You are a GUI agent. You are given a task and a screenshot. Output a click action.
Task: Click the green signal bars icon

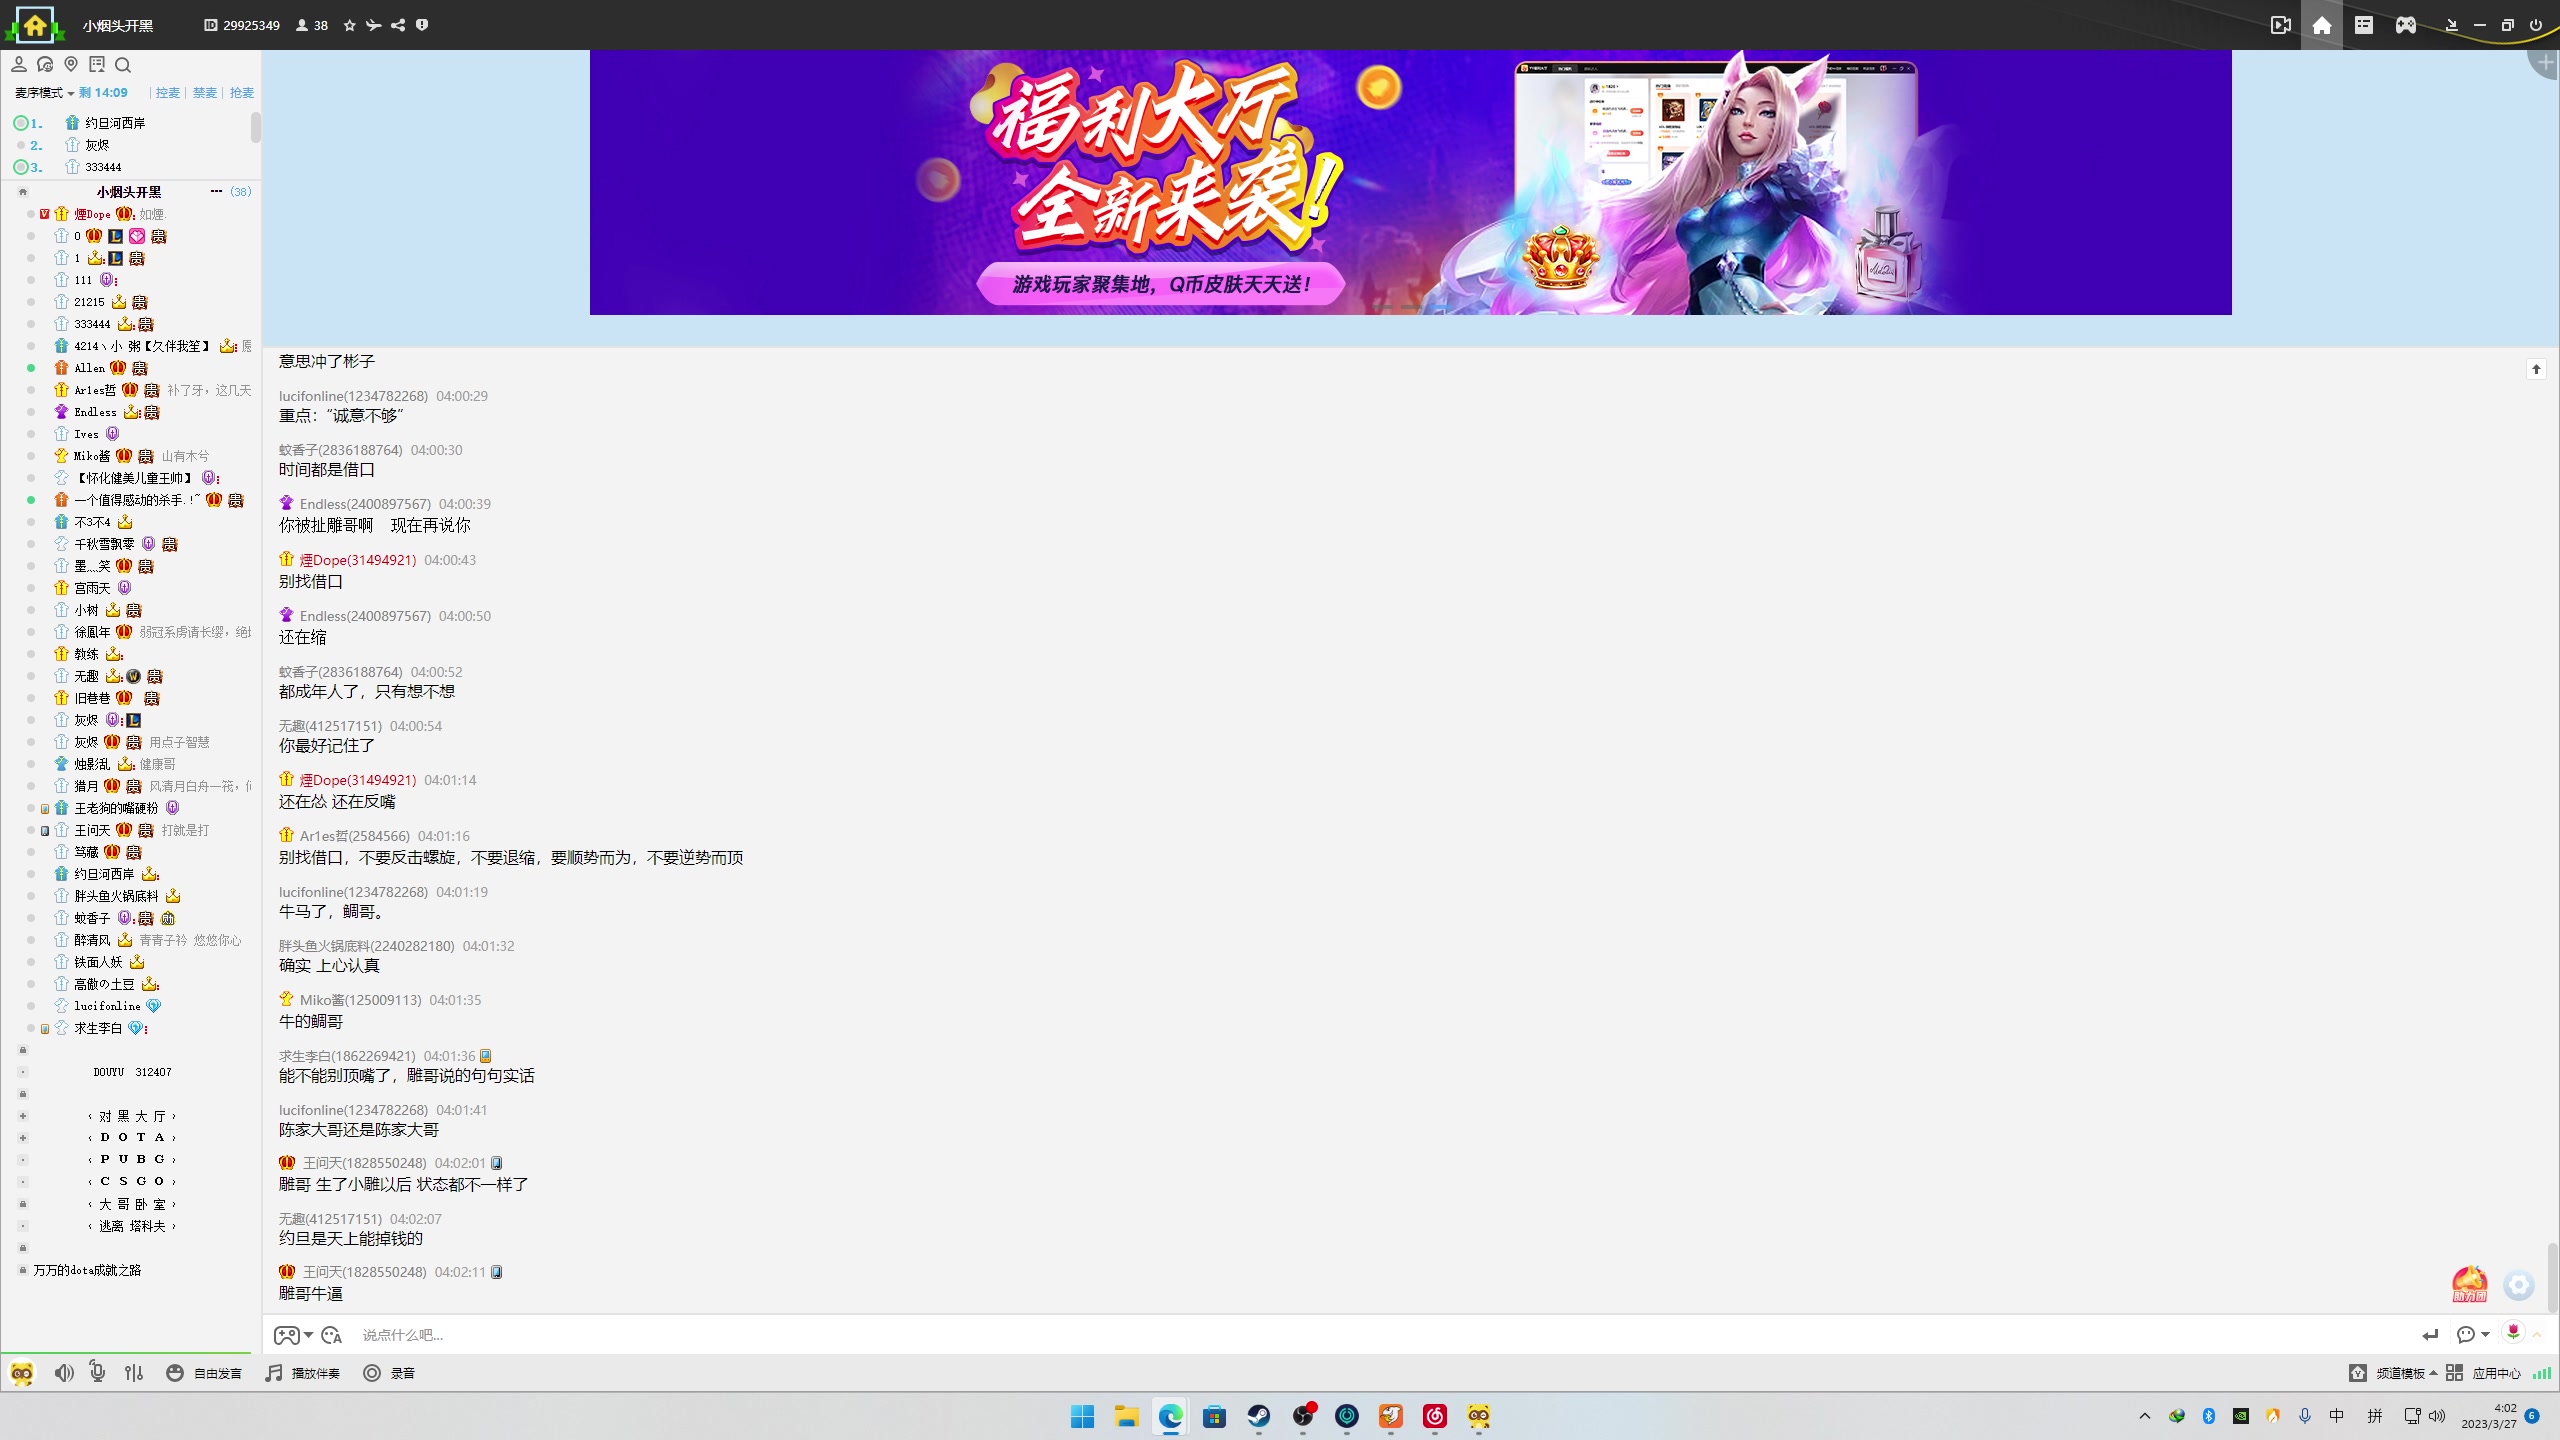click(x=2541, y=1373)
